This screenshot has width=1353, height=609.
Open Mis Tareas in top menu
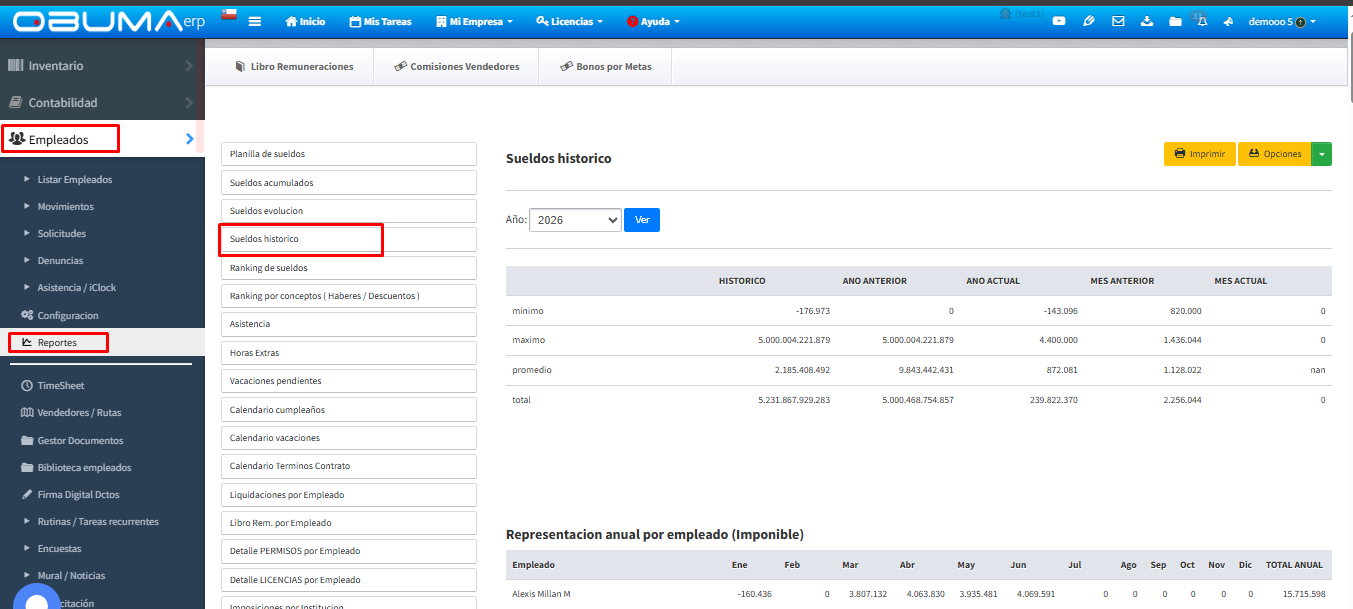point(380,21)
